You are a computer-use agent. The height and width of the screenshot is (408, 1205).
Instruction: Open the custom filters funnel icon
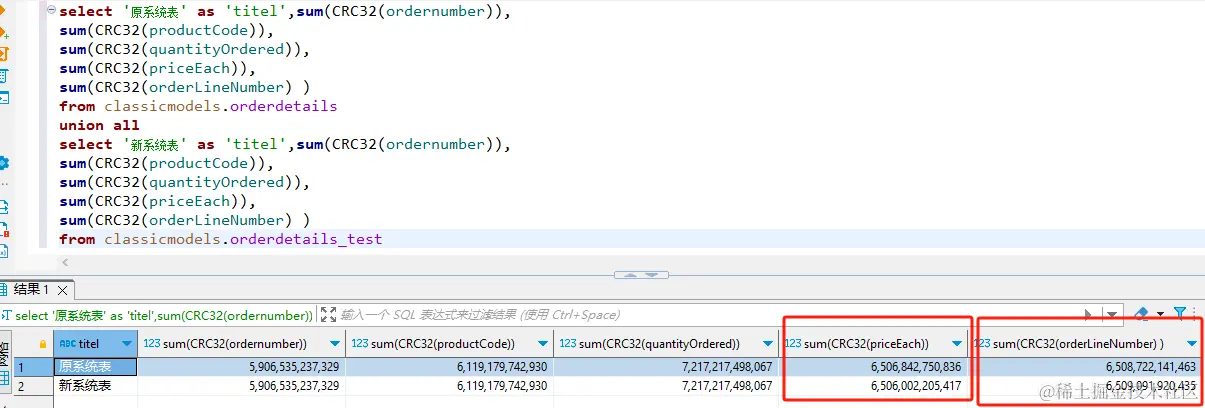(x=1180, y=313)
